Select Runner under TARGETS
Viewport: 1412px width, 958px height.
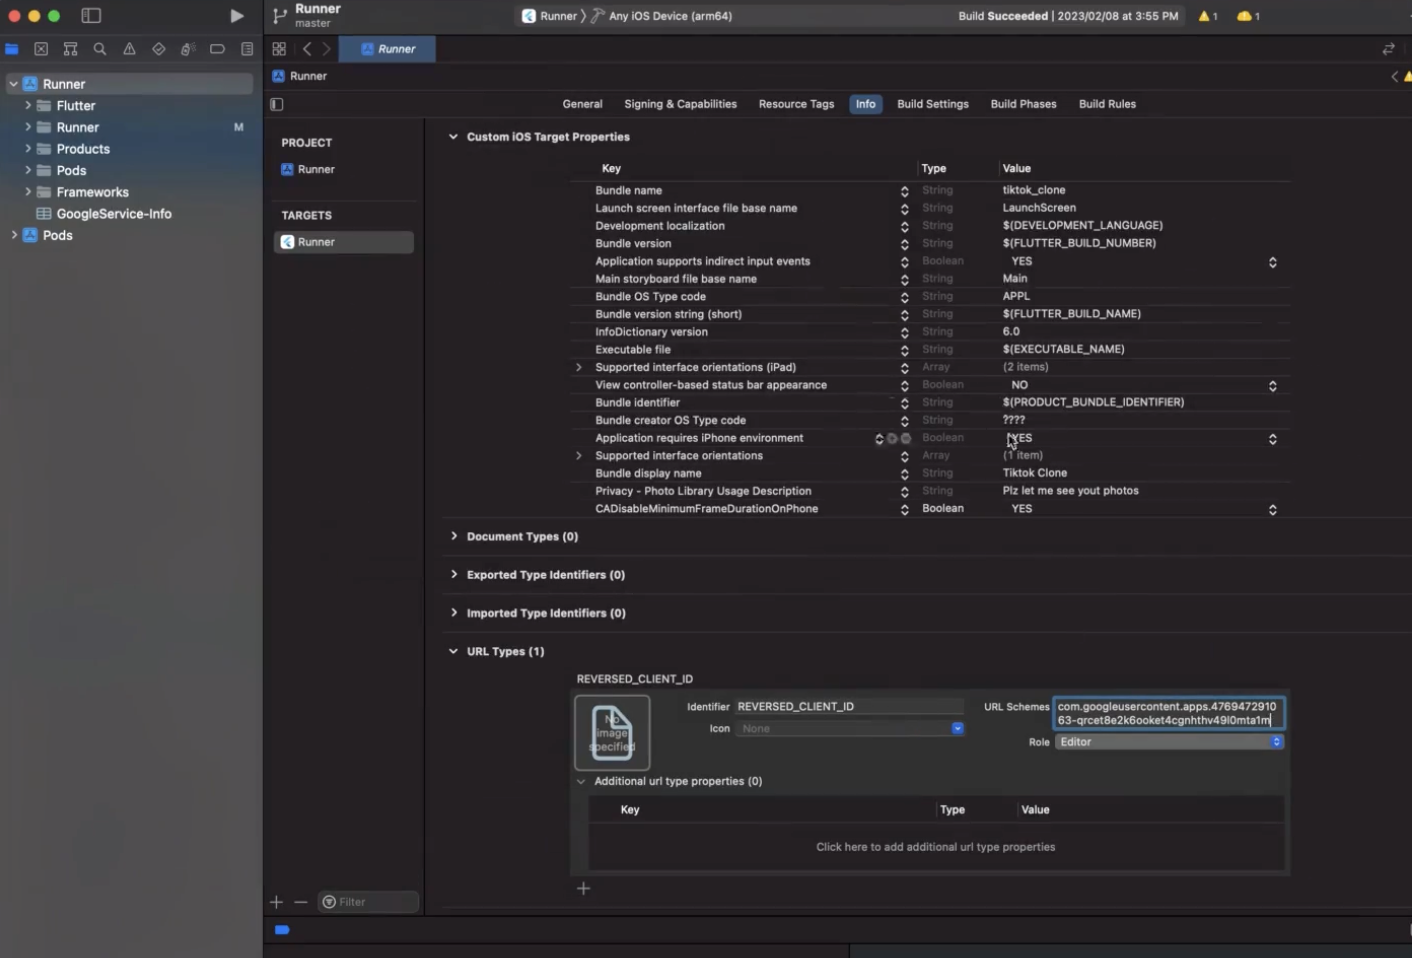343,242
